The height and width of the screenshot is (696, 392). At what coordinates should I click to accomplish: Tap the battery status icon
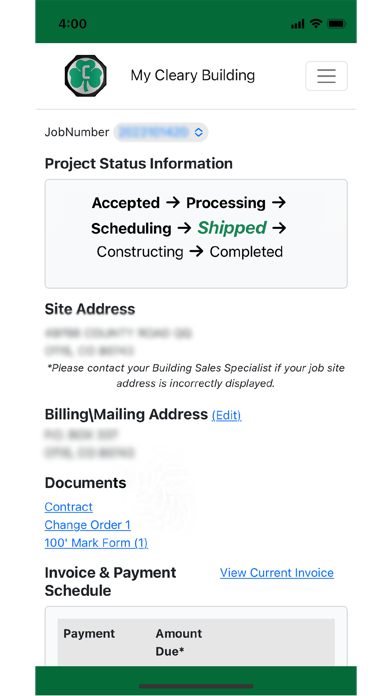coord(336,24)
